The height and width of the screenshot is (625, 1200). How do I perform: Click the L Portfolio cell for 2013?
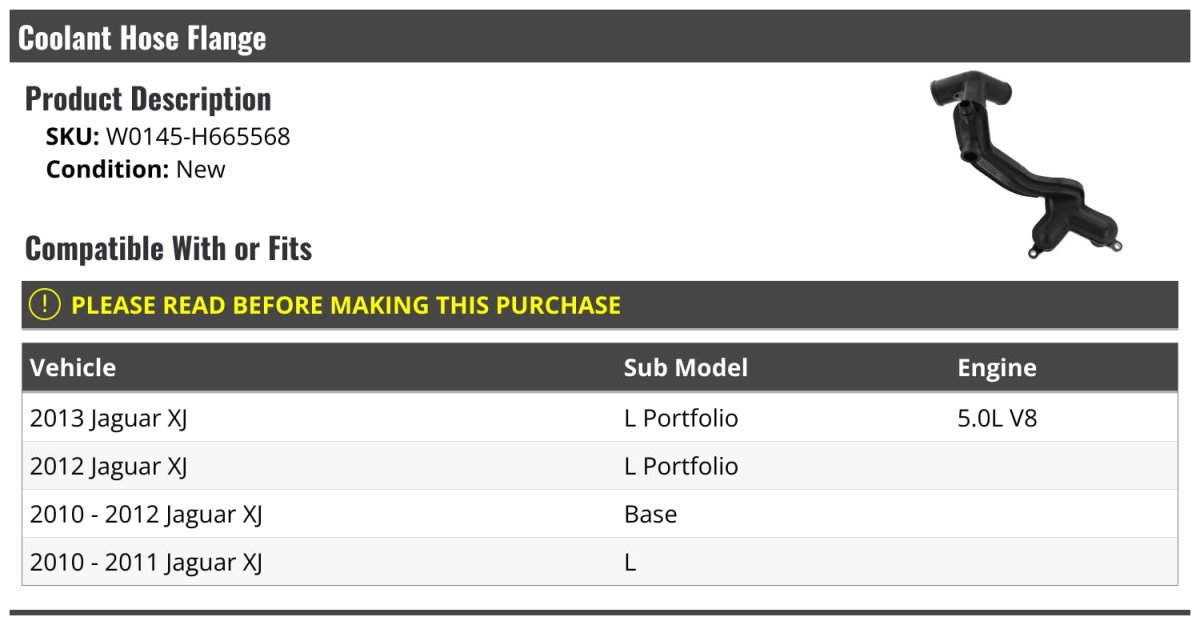point(681,418)
